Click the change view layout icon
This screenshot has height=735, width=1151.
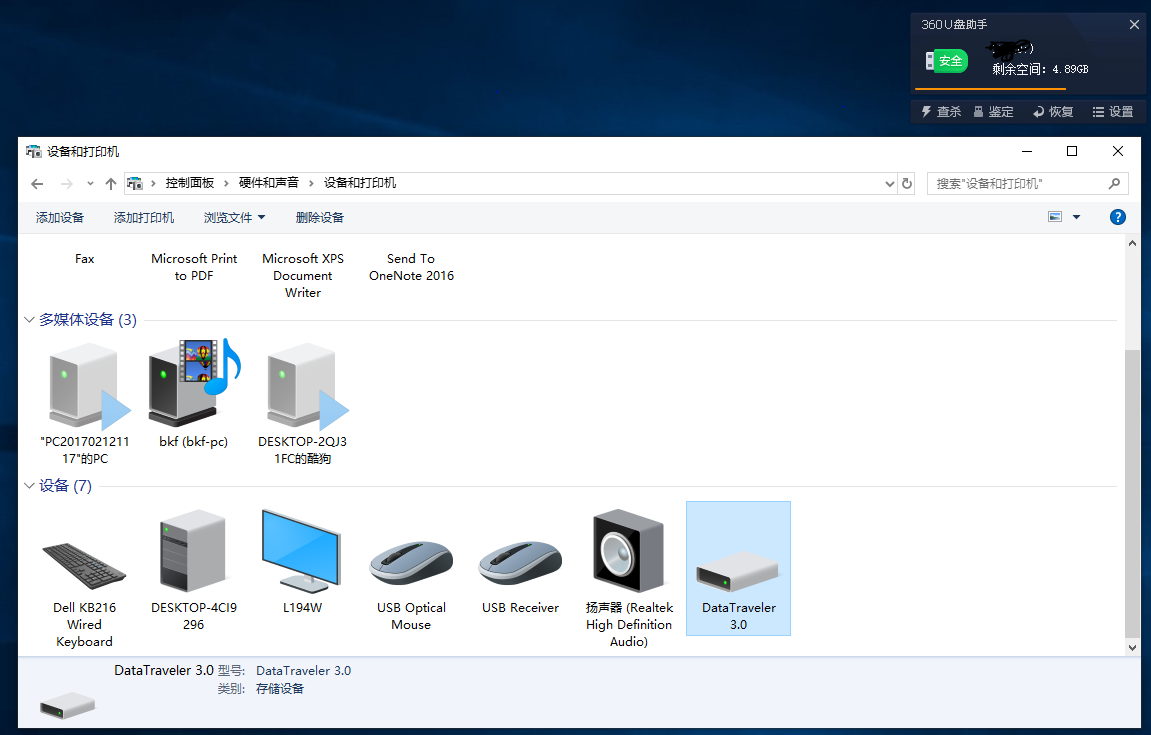tap(1055, 217)
